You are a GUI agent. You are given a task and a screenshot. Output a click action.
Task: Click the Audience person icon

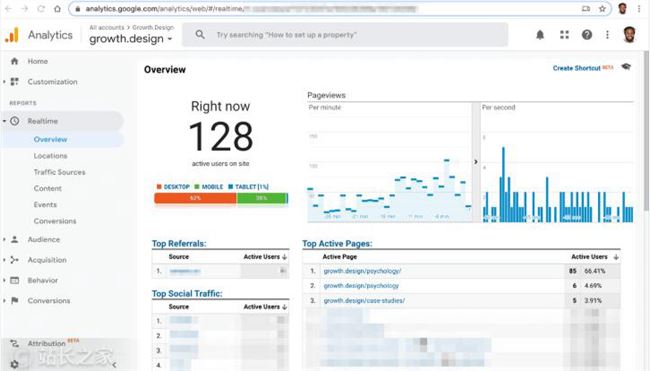[x=15, y=239]
